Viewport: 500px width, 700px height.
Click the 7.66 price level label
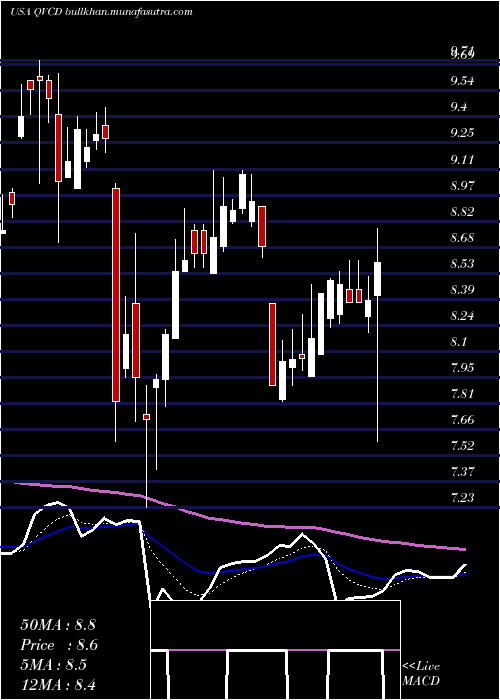pos(462,420)
